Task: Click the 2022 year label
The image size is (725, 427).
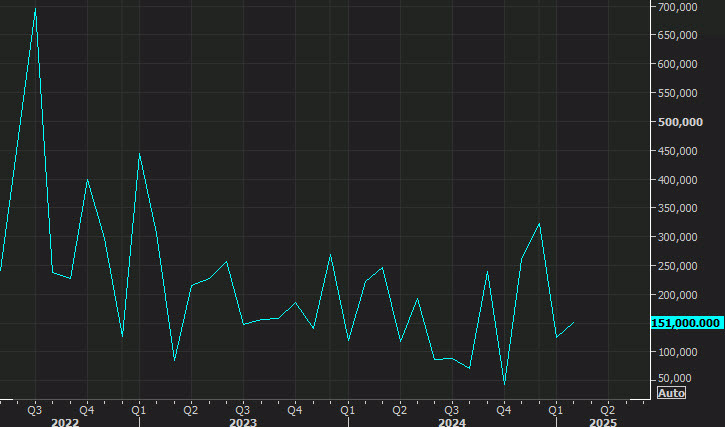Action: click(x=65, y=422)
